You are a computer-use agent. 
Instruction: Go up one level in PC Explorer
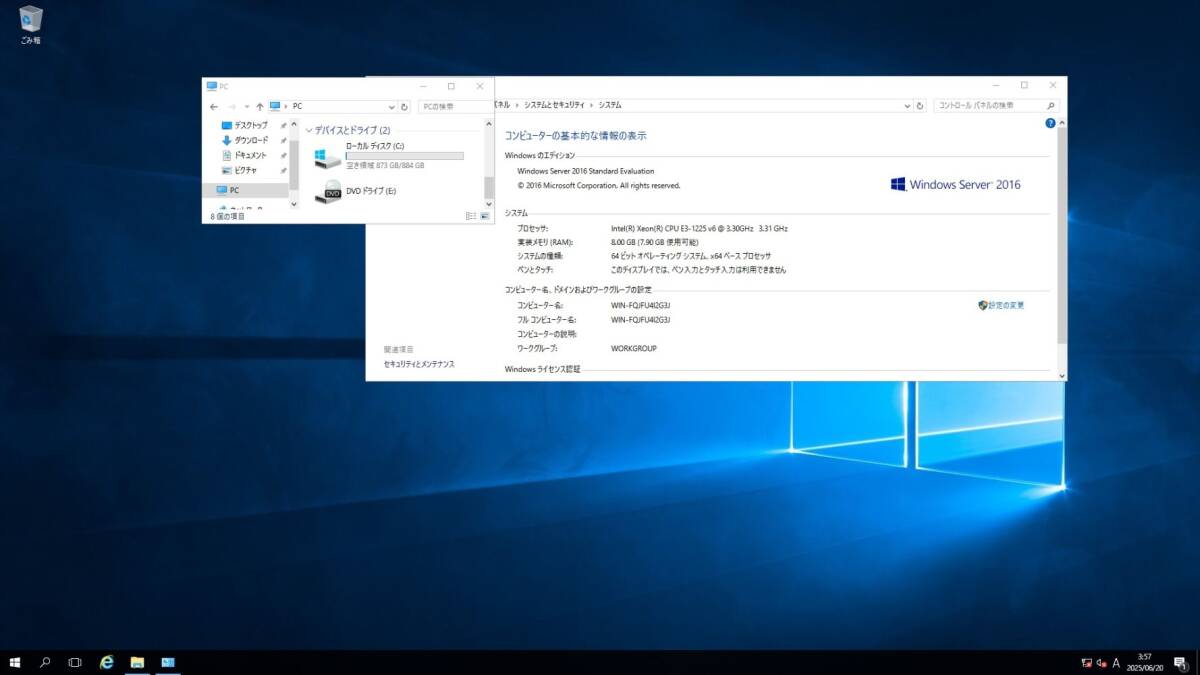(259, 106)
